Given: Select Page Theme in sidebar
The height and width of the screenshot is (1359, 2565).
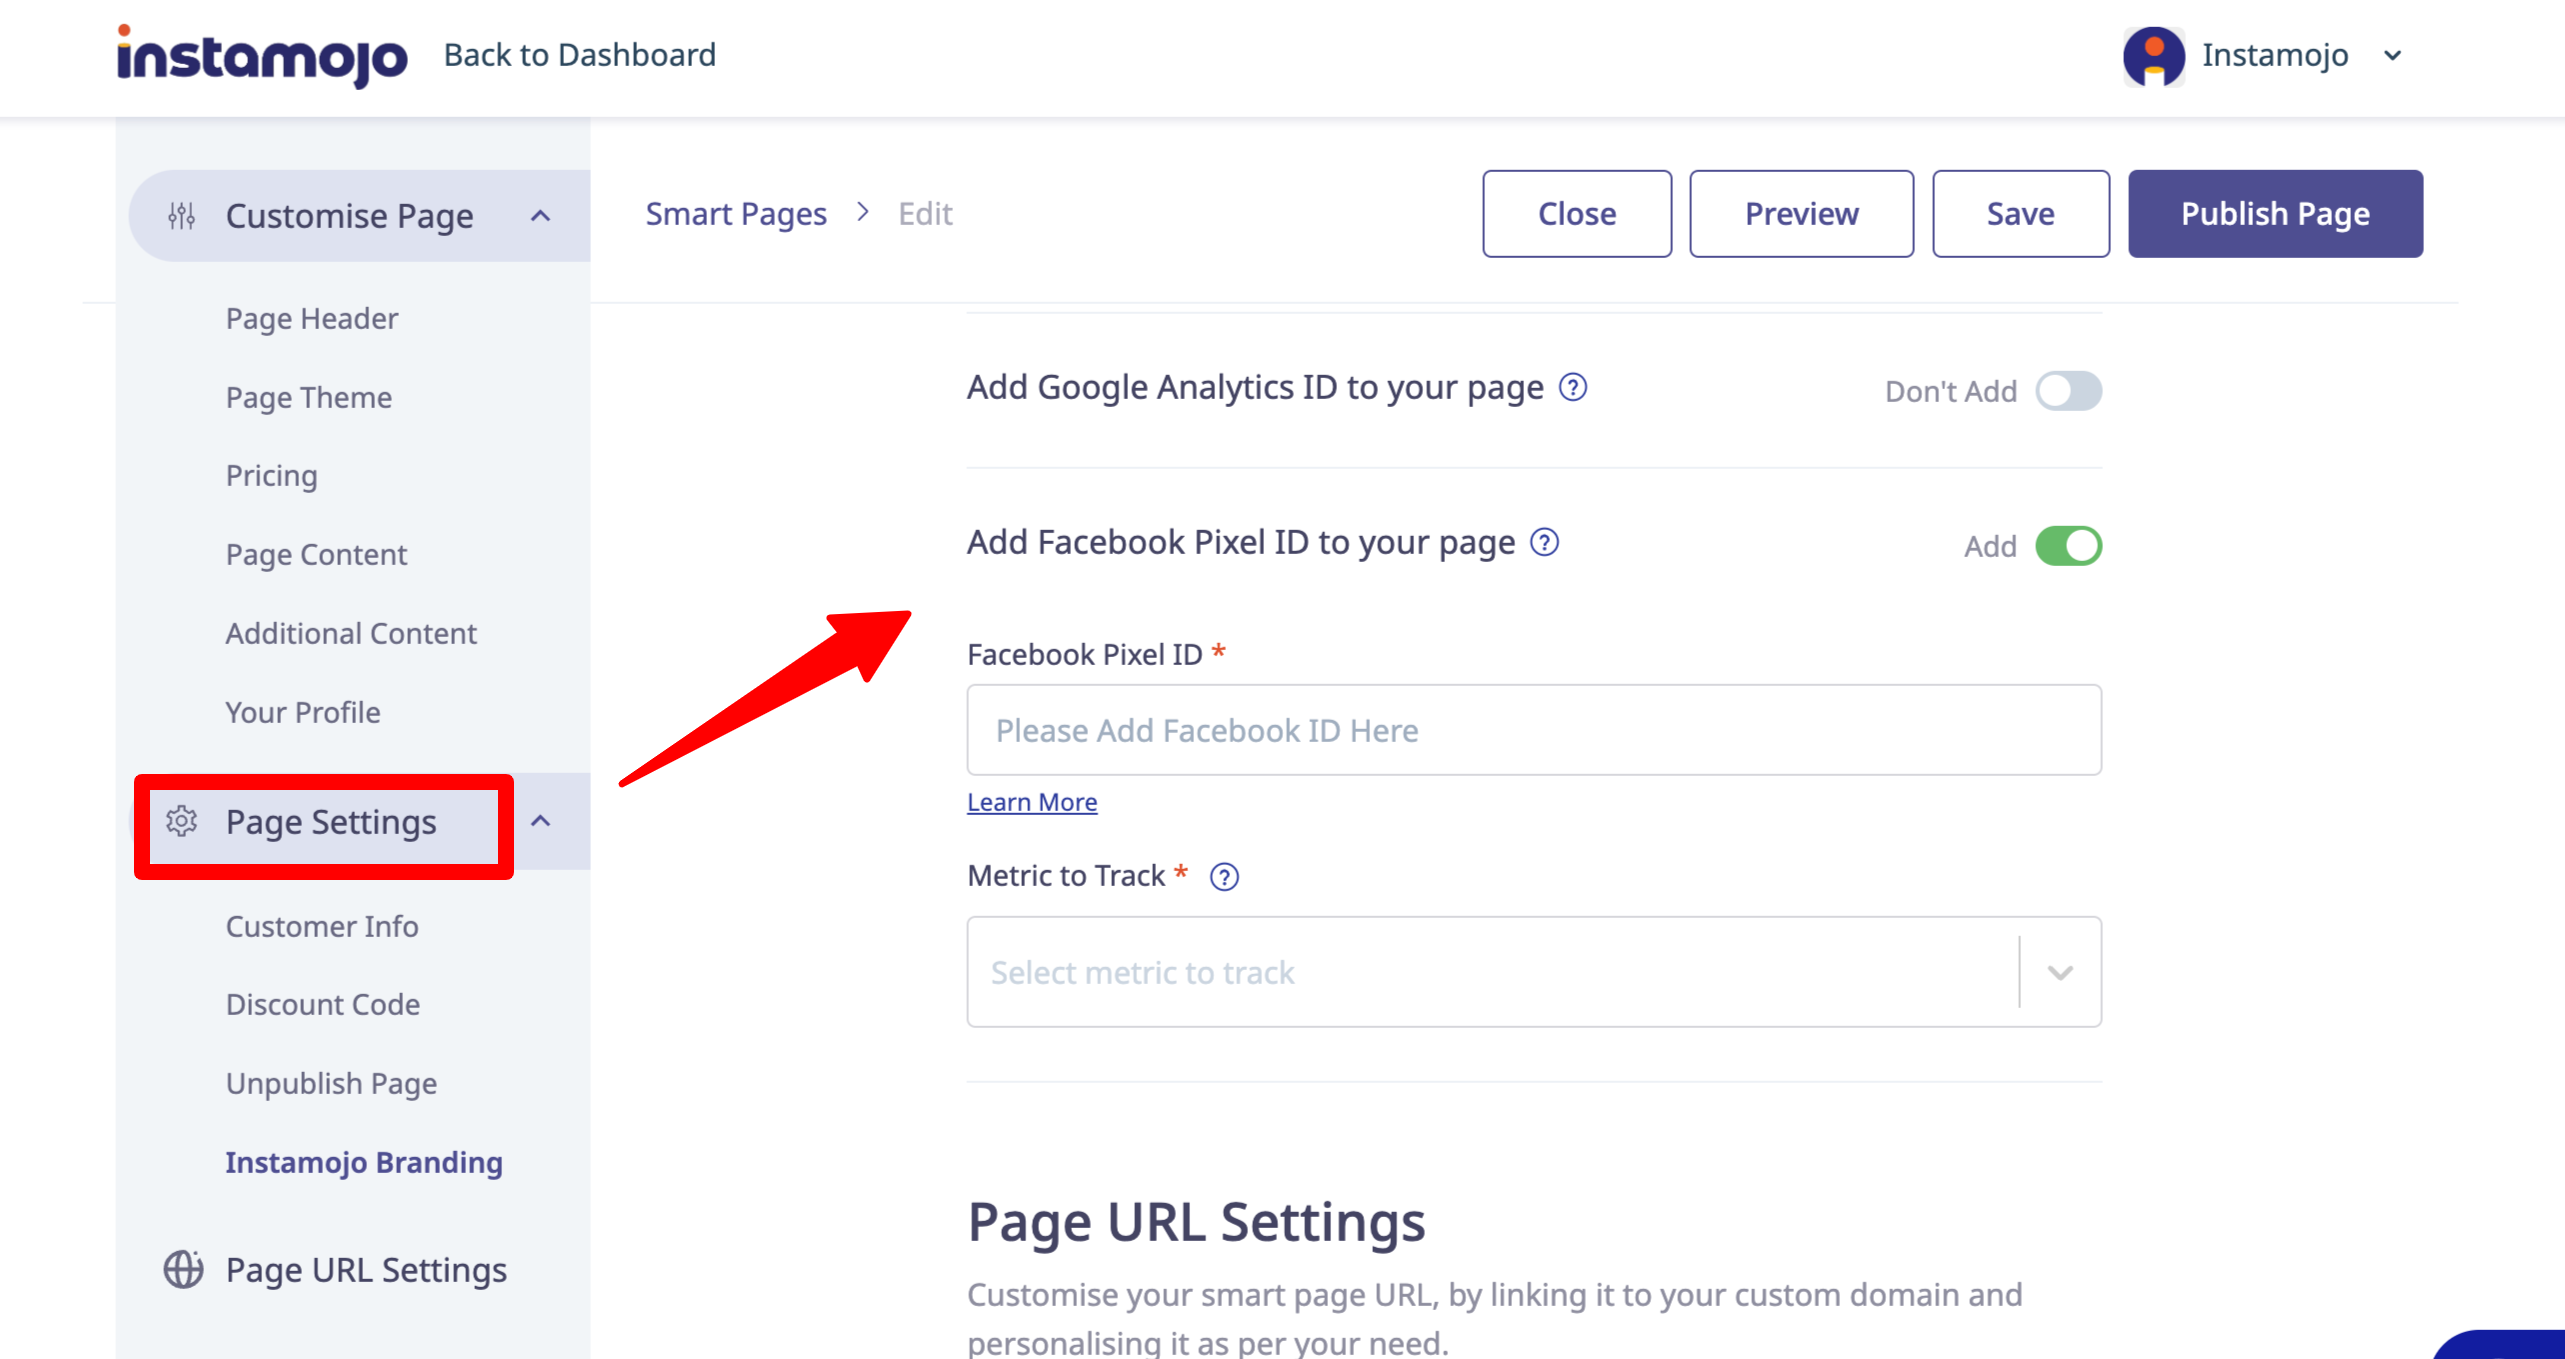Looking at the screenshot, I should [309, 398].
